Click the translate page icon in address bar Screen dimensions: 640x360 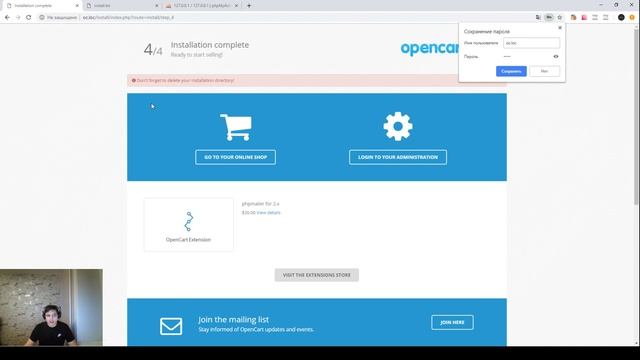pyautogui.click(x=538, y=18)
